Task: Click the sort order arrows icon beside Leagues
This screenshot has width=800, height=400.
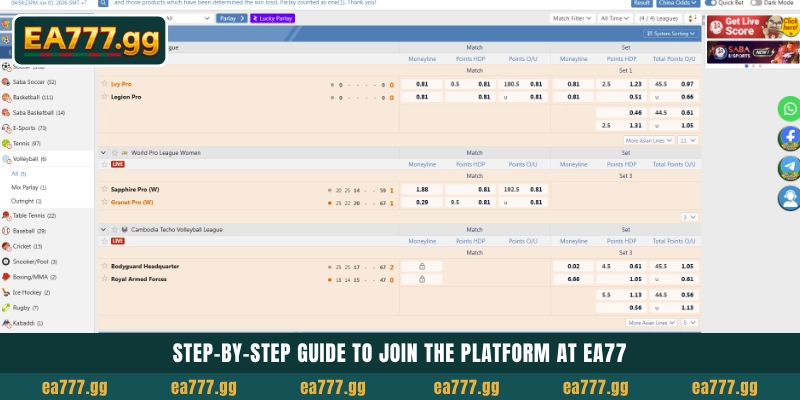Action: 692,18
